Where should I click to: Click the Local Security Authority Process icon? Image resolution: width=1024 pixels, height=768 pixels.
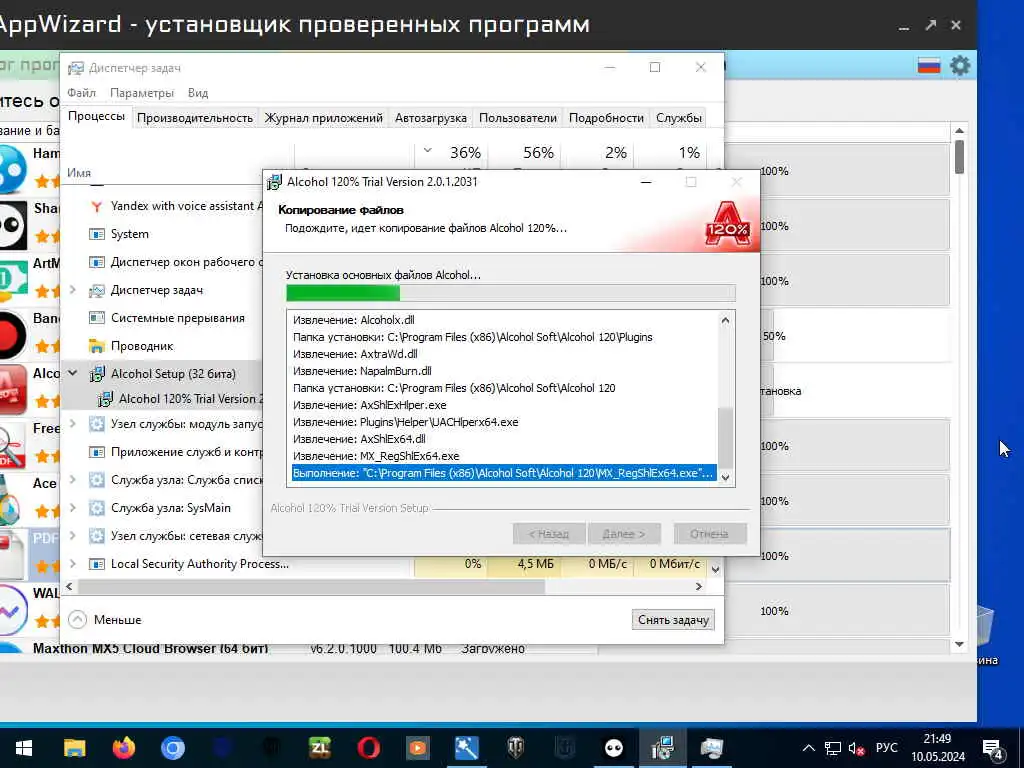97,564
